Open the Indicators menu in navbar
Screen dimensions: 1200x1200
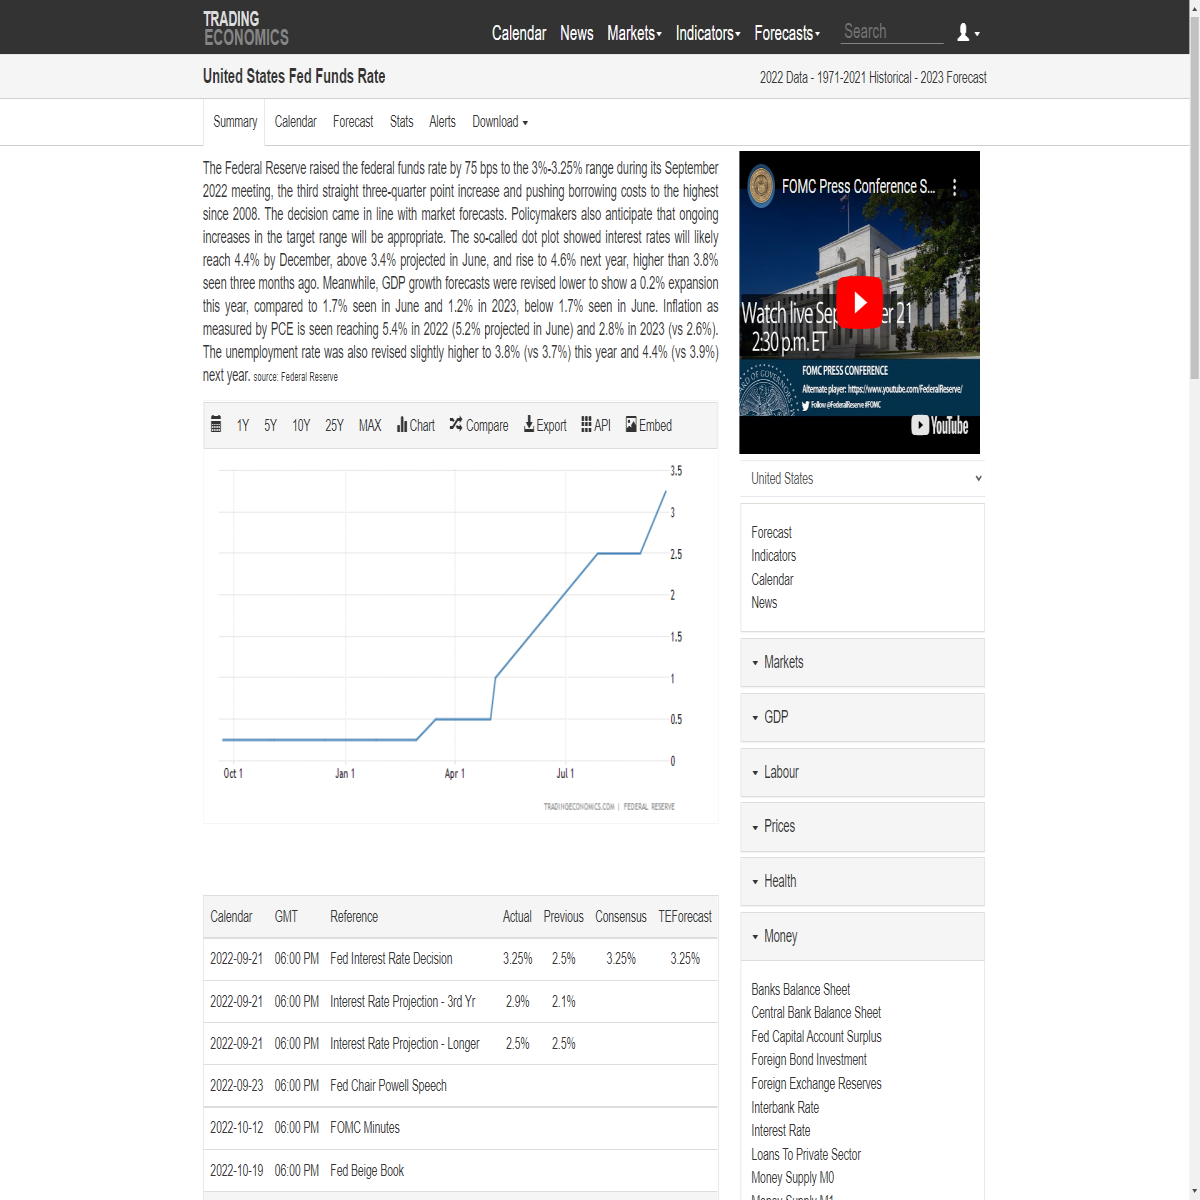pos(708,33)
